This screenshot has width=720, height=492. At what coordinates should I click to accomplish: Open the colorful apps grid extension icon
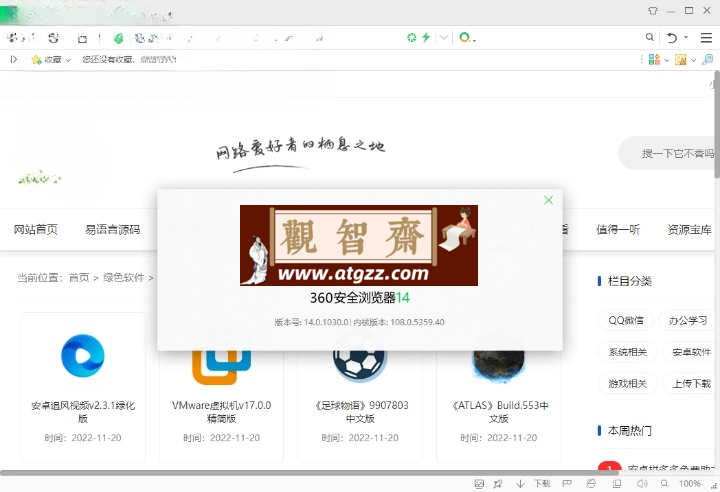(654, 59)
